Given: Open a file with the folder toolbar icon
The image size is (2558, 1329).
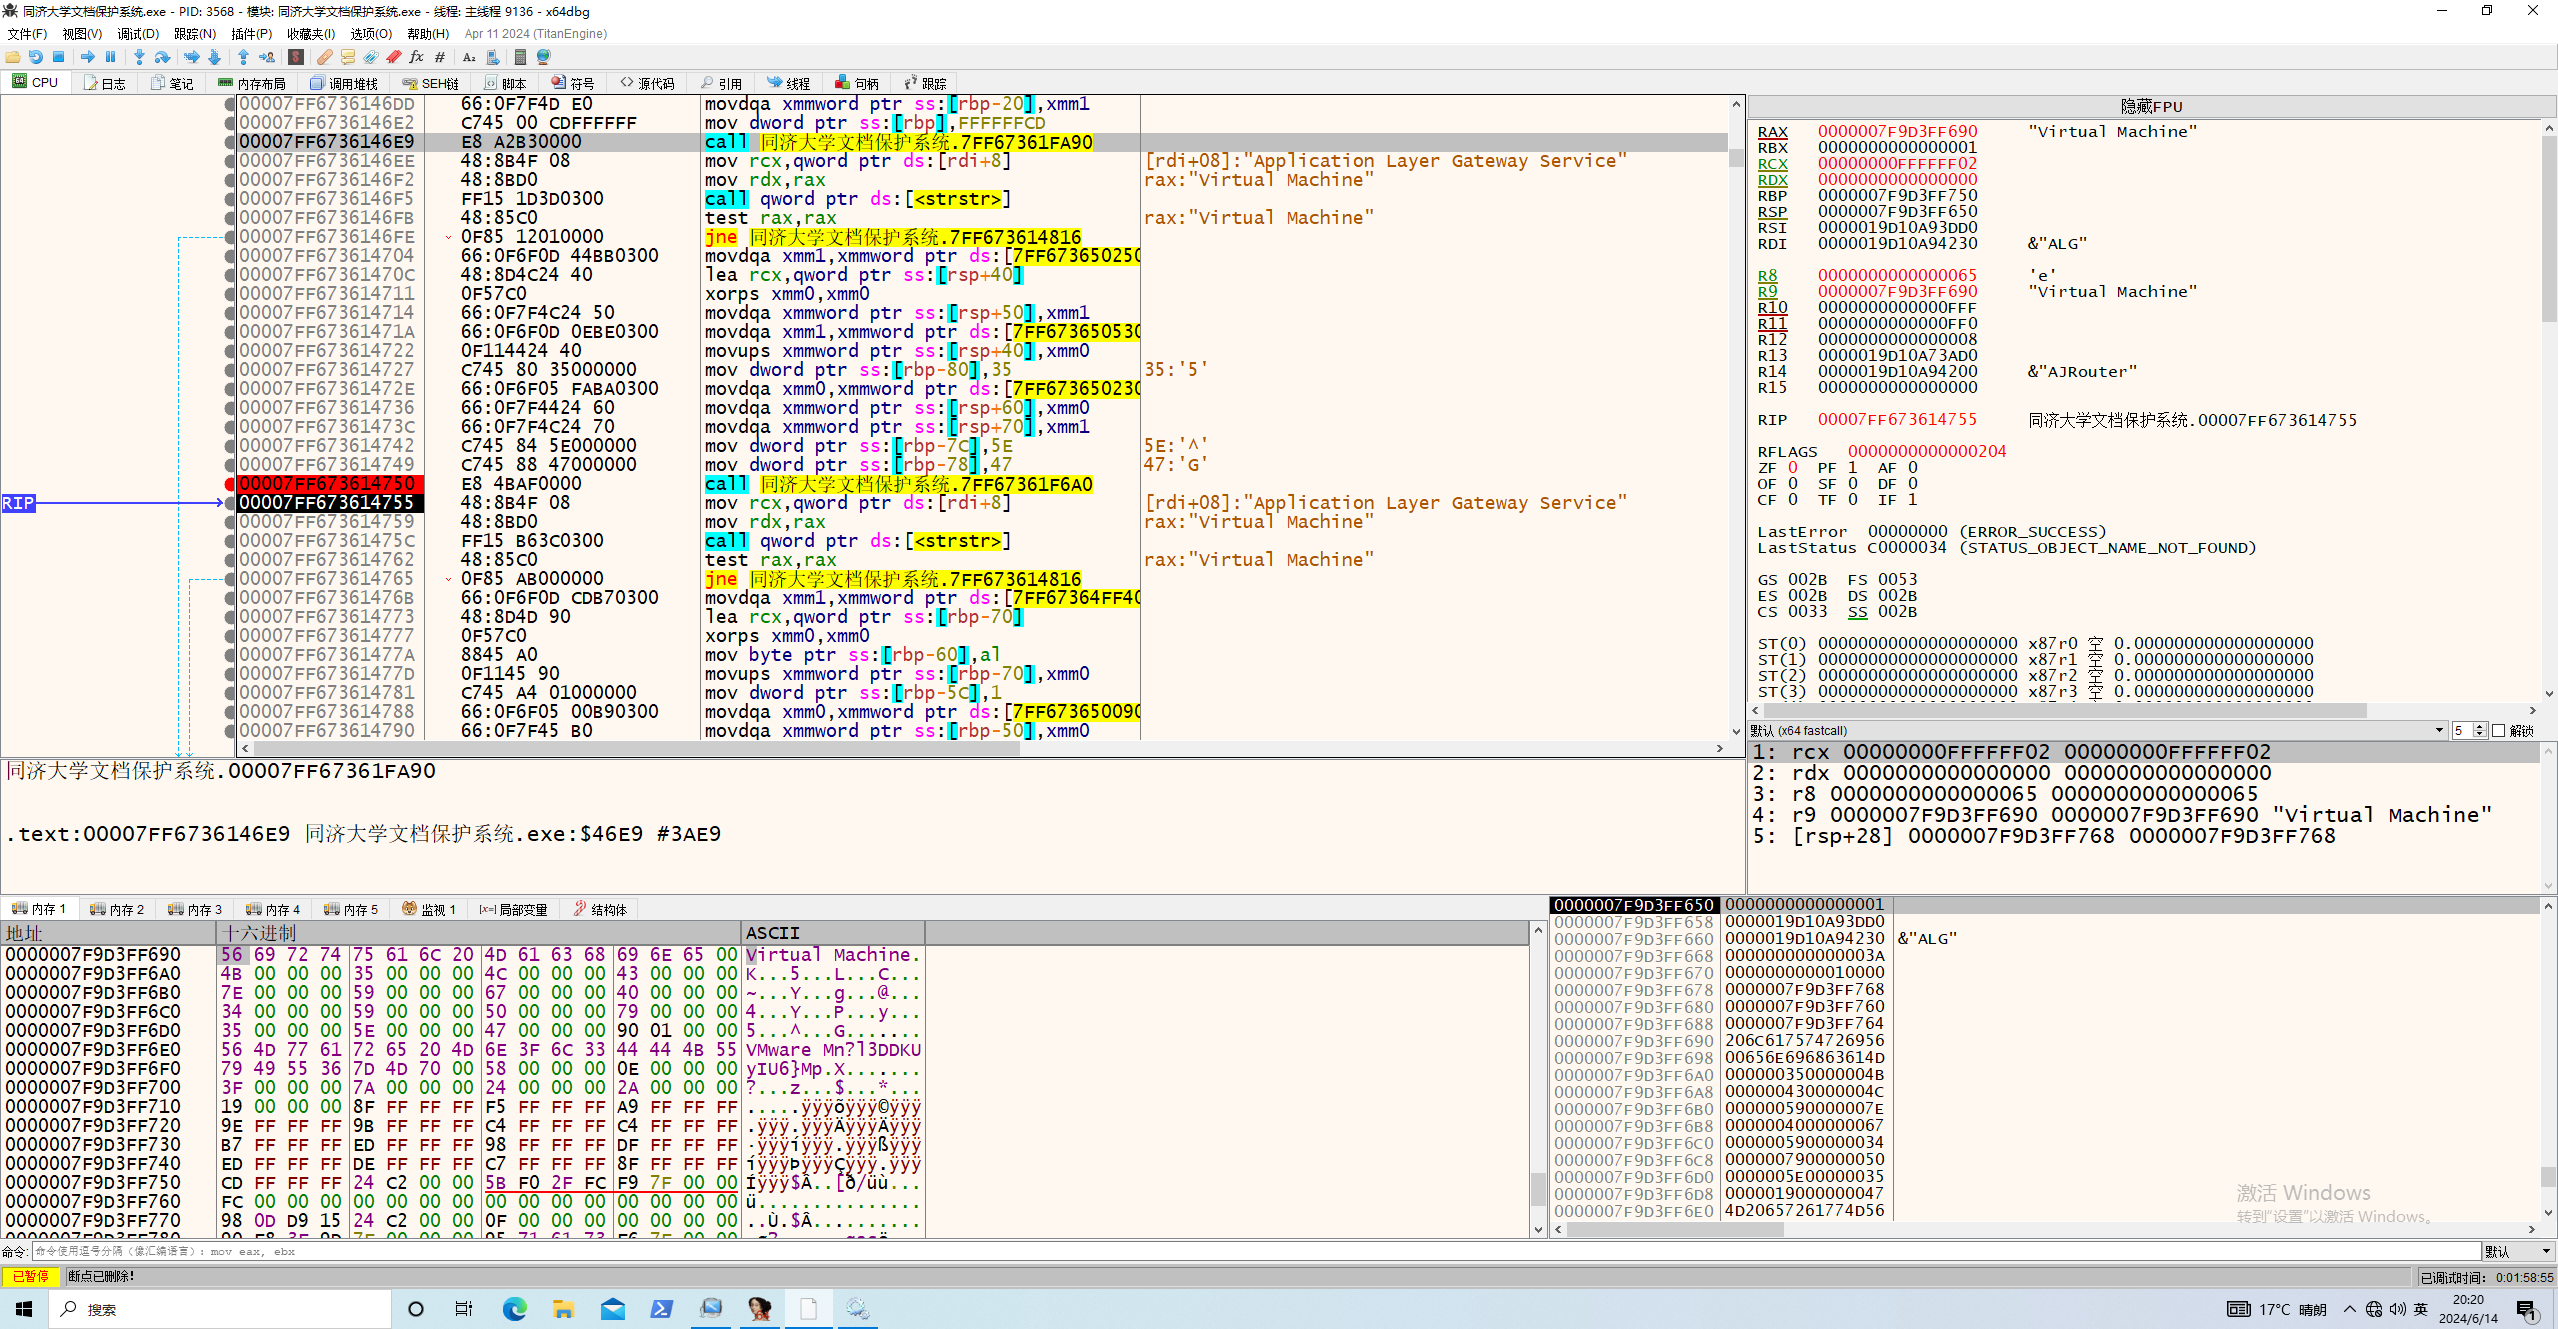Looking at the screenshot, I should pyautogui.click(x=13, y=57).
